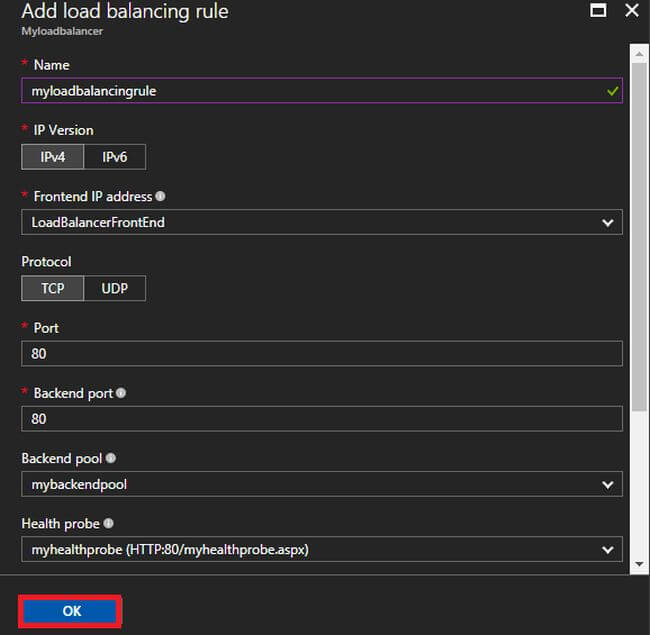Close the Add load balancing rule blade
The height and width of the screenshot is (635, 650).
631,11
